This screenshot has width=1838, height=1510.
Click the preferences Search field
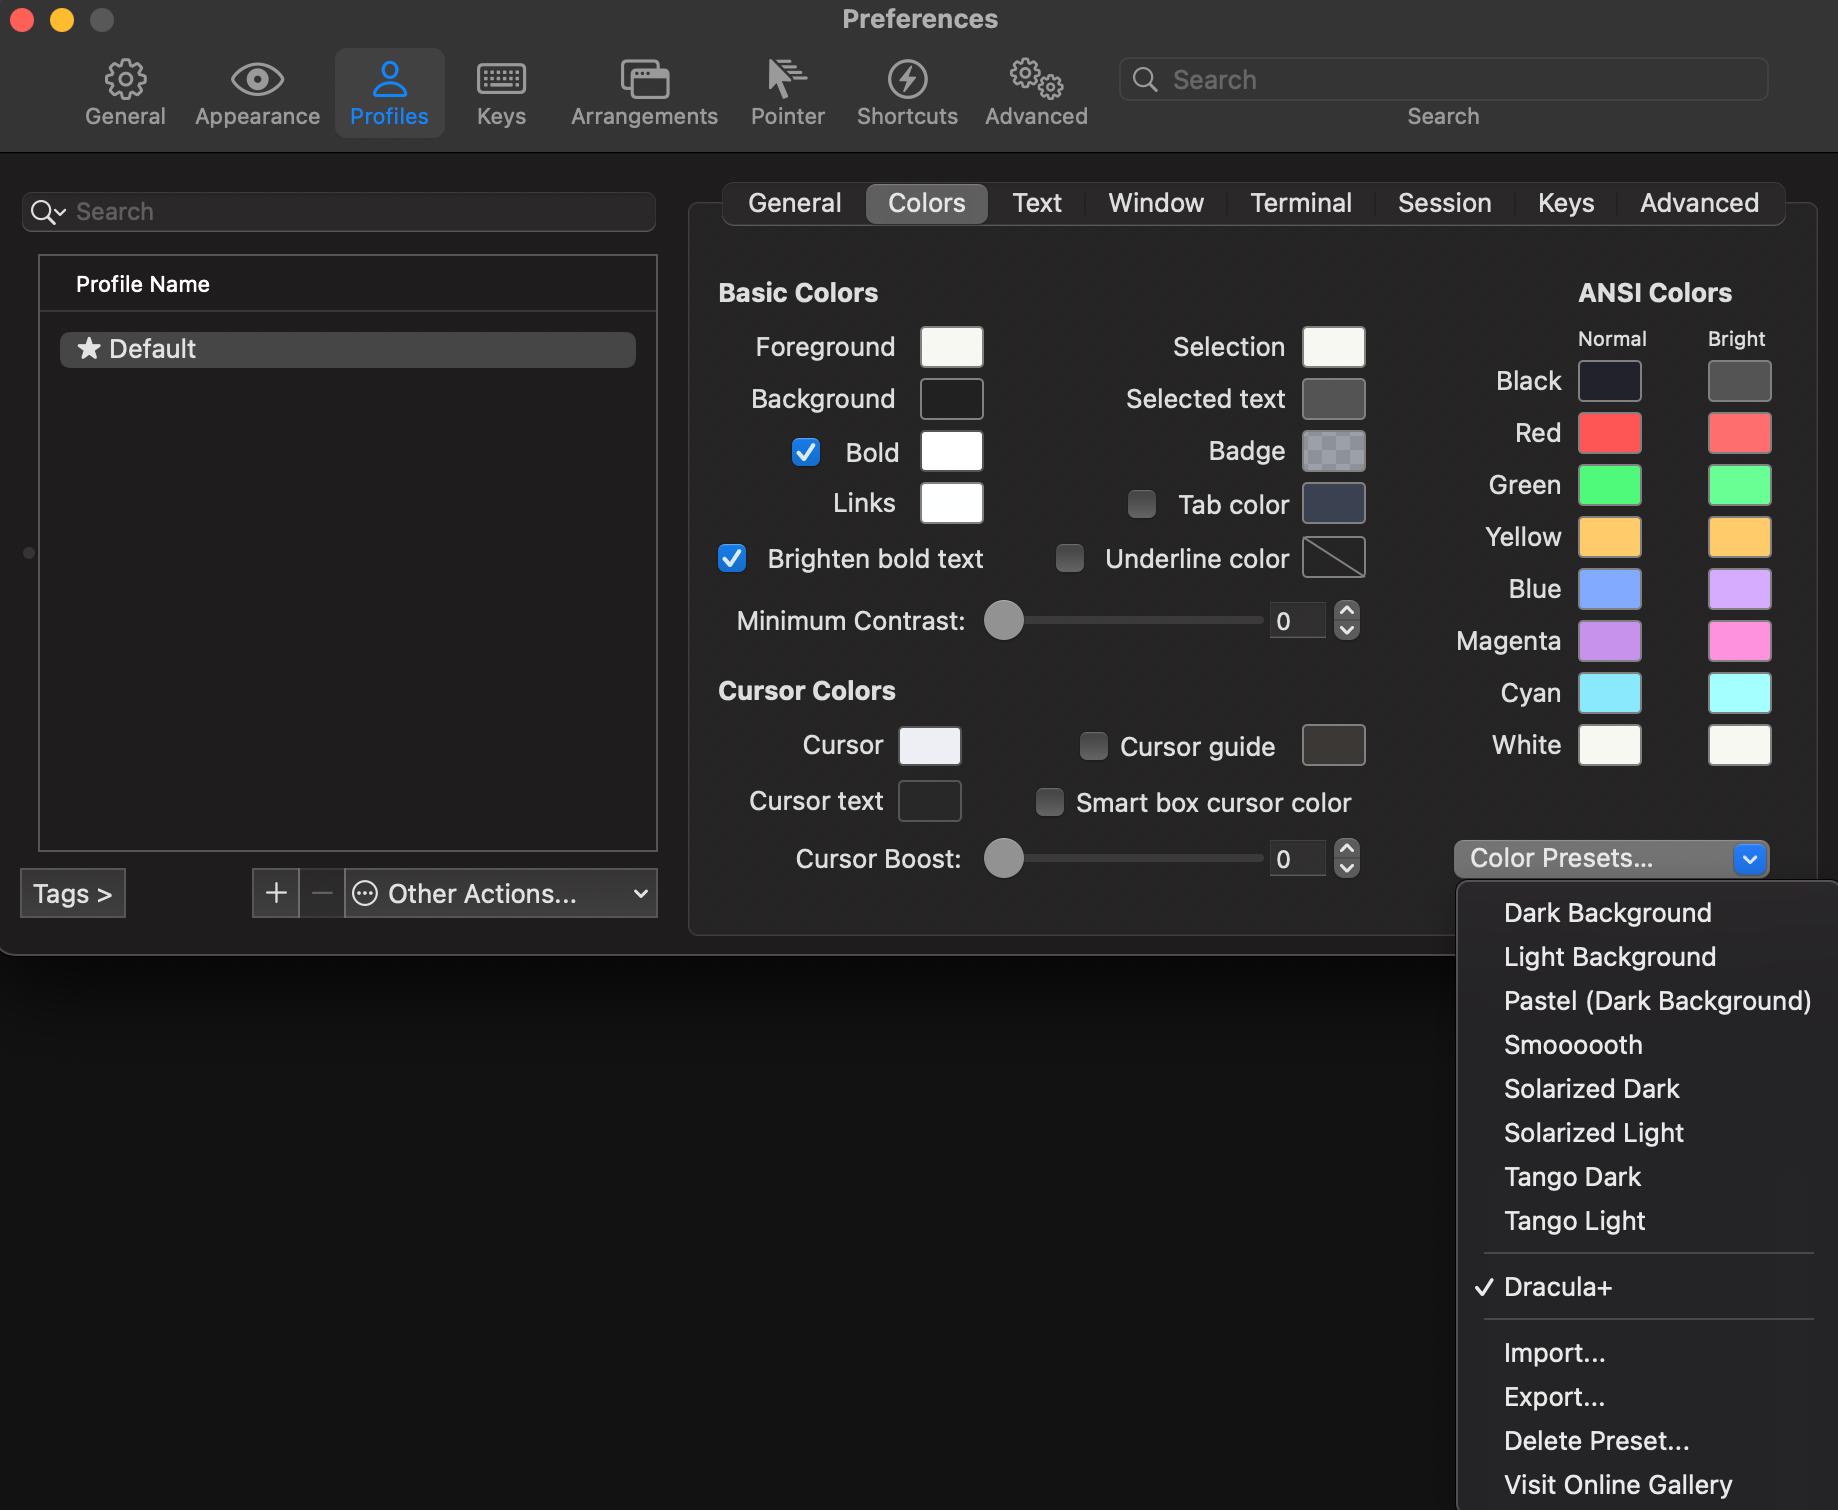coord(1443,79)
